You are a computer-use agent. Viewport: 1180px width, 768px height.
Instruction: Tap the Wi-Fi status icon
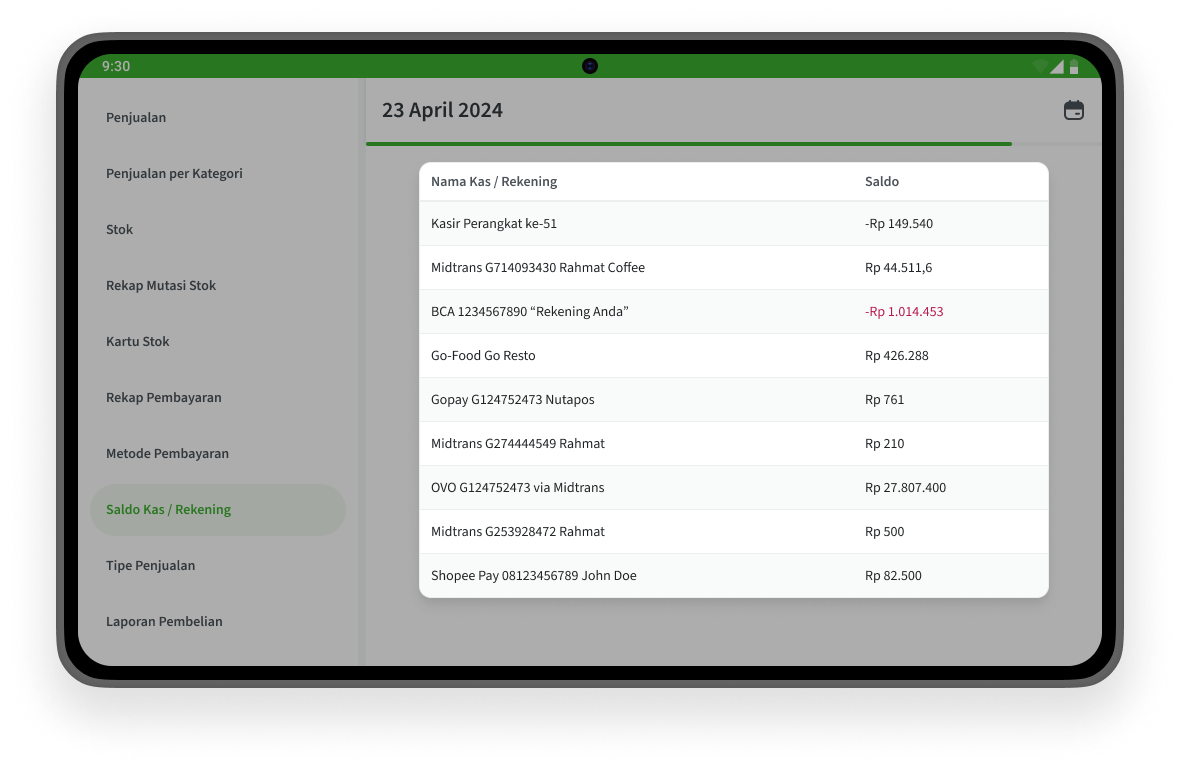pos(1041,66)
